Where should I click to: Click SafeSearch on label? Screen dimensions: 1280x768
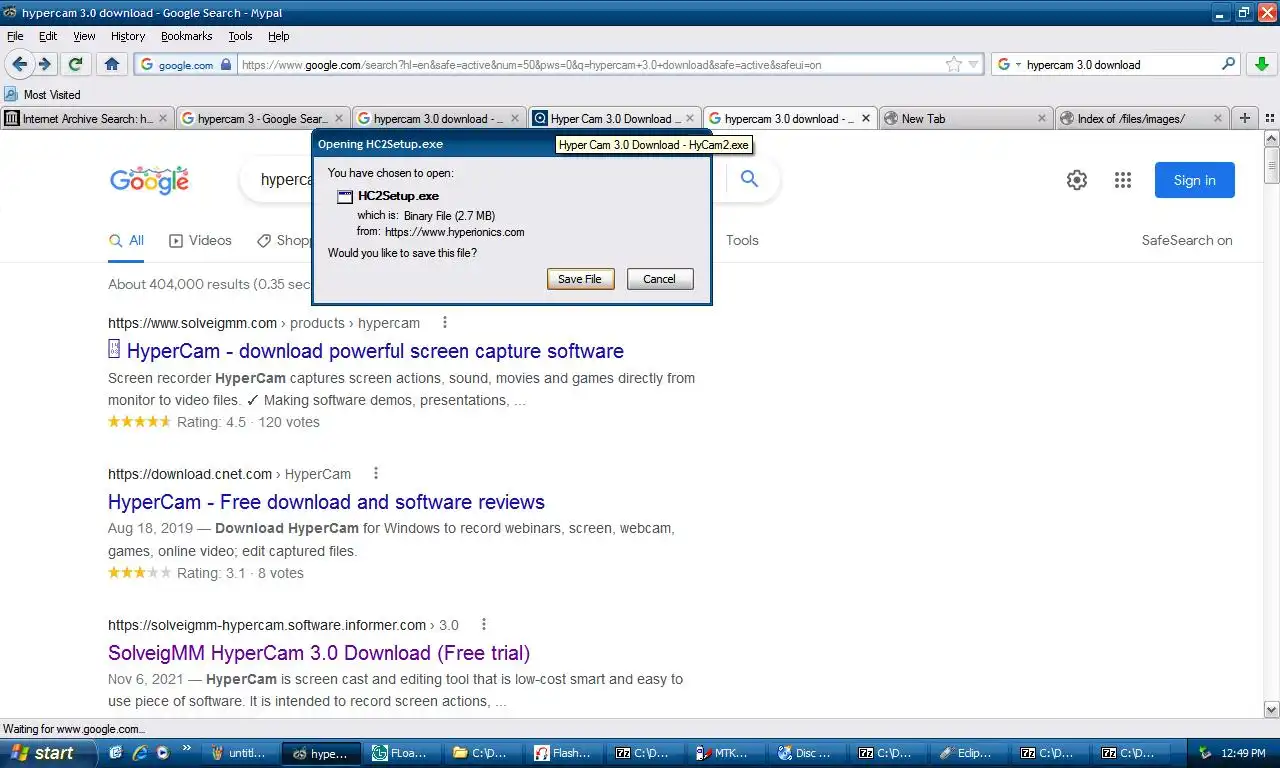pos(1187,241)
